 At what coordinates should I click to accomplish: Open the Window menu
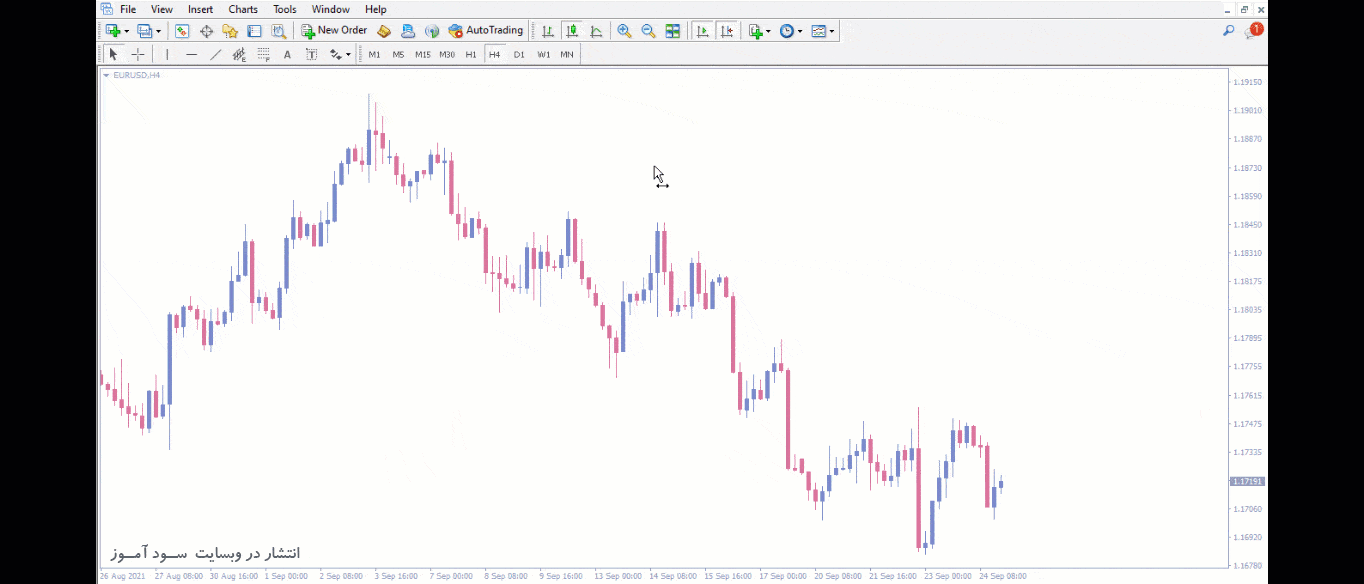click(331, 9)
